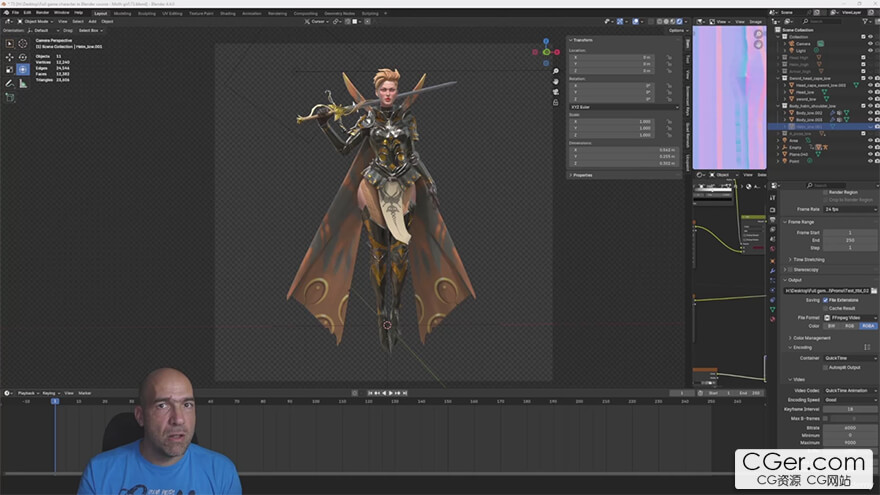
Task: Open the outliner filter funnel icon
Action: pyautogui.click(x=867, y=21)
